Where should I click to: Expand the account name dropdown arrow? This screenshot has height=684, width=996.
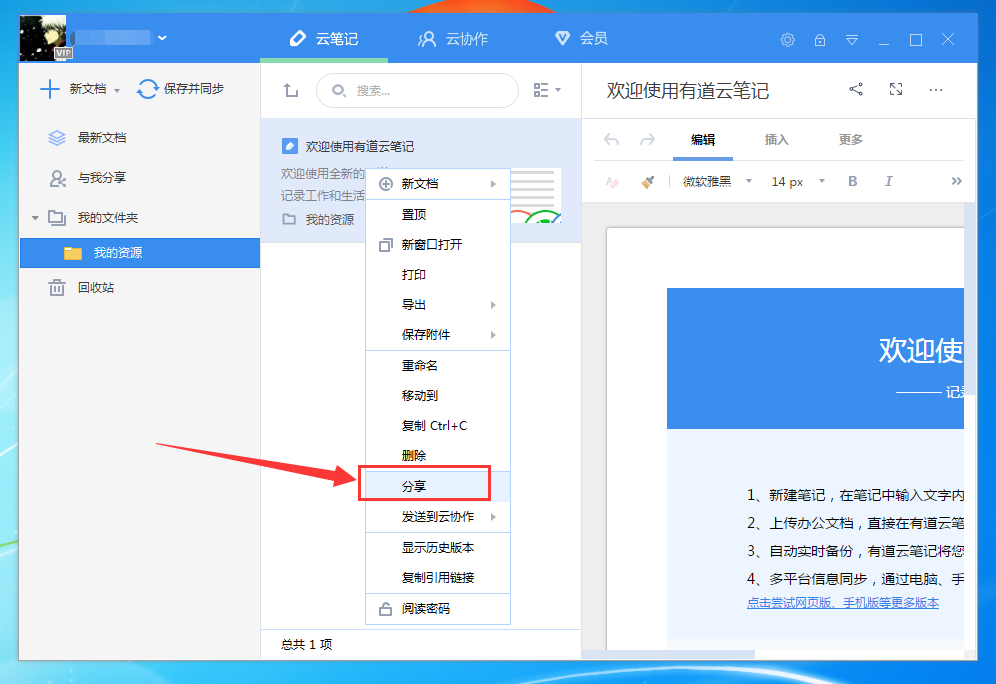(163, 38)
